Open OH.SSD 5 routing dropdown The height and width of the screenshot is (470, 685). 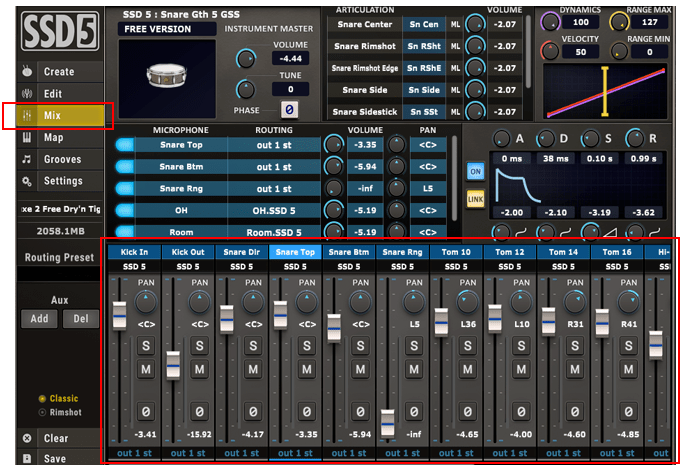pyautogui.click(x=274, y=211)
